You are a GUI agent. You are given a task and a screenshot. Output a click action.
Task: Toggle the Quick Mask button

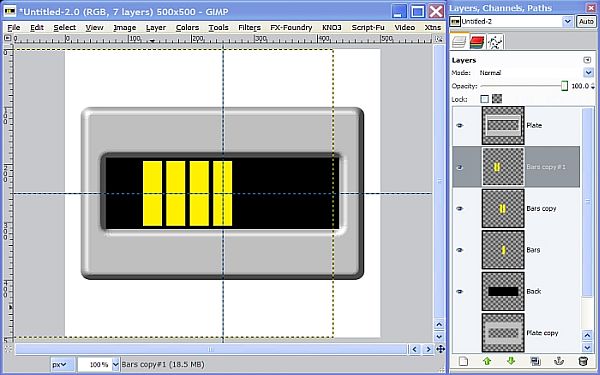pyautogui.click(x=7, y=349)
